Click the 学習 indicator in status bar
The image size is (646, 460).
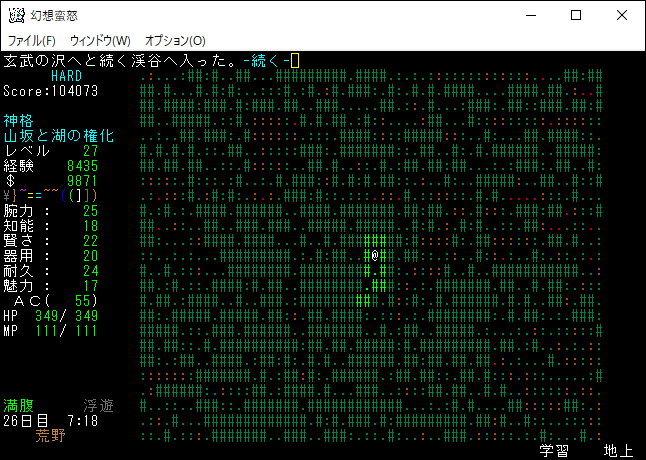tap(554, 451)
